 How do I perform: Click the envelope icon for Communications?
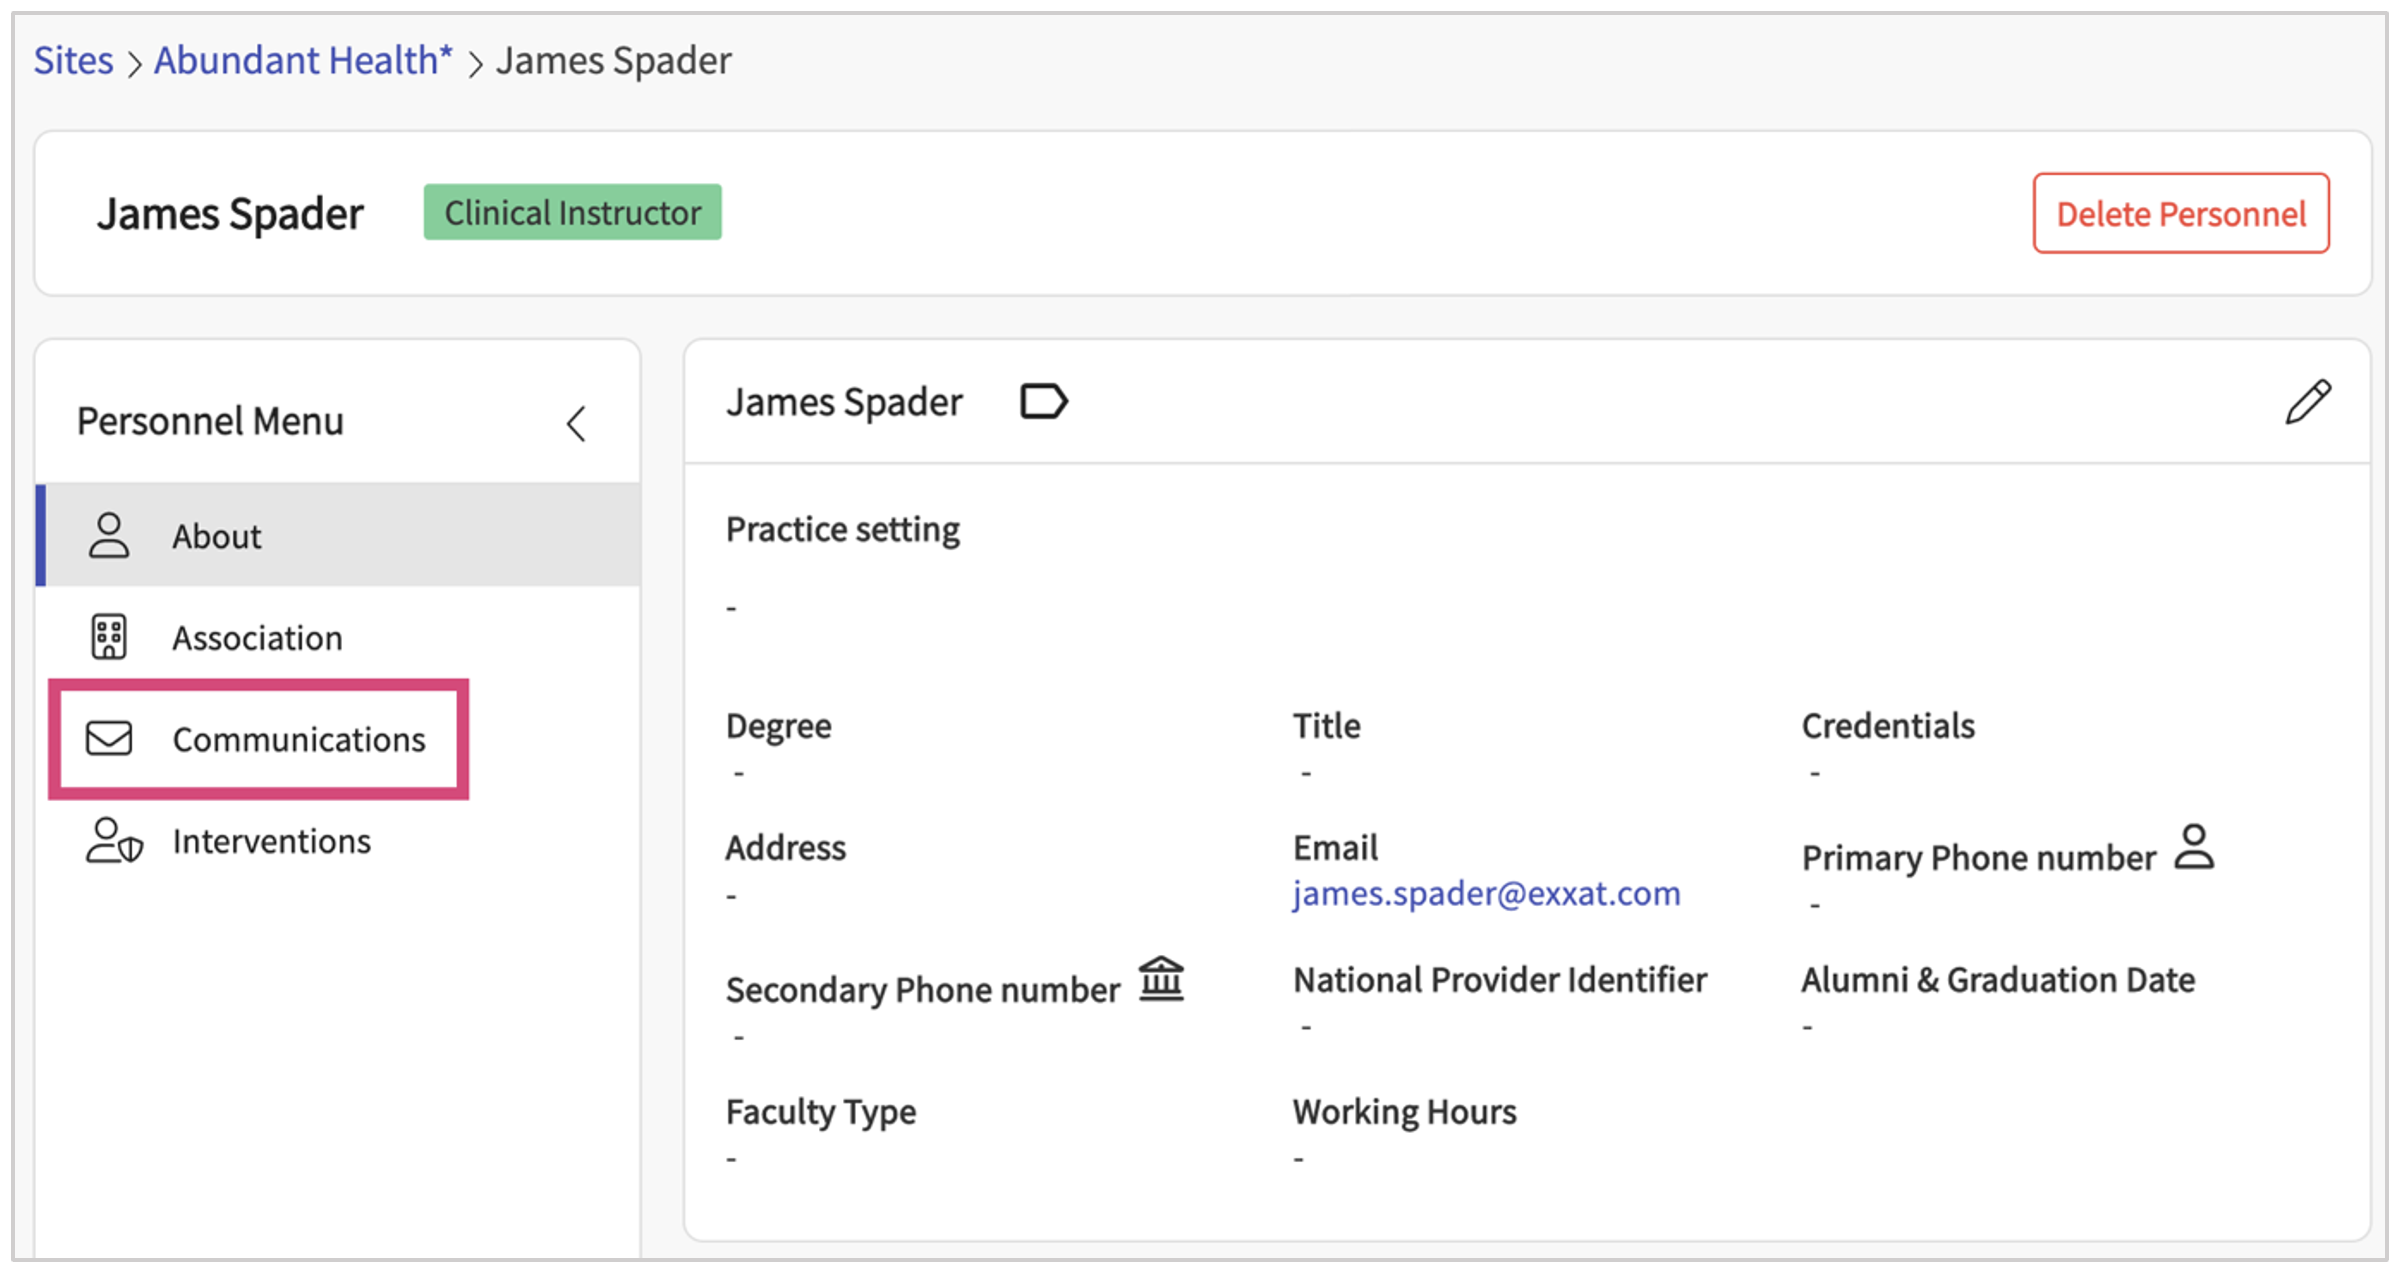coord(109,739)
